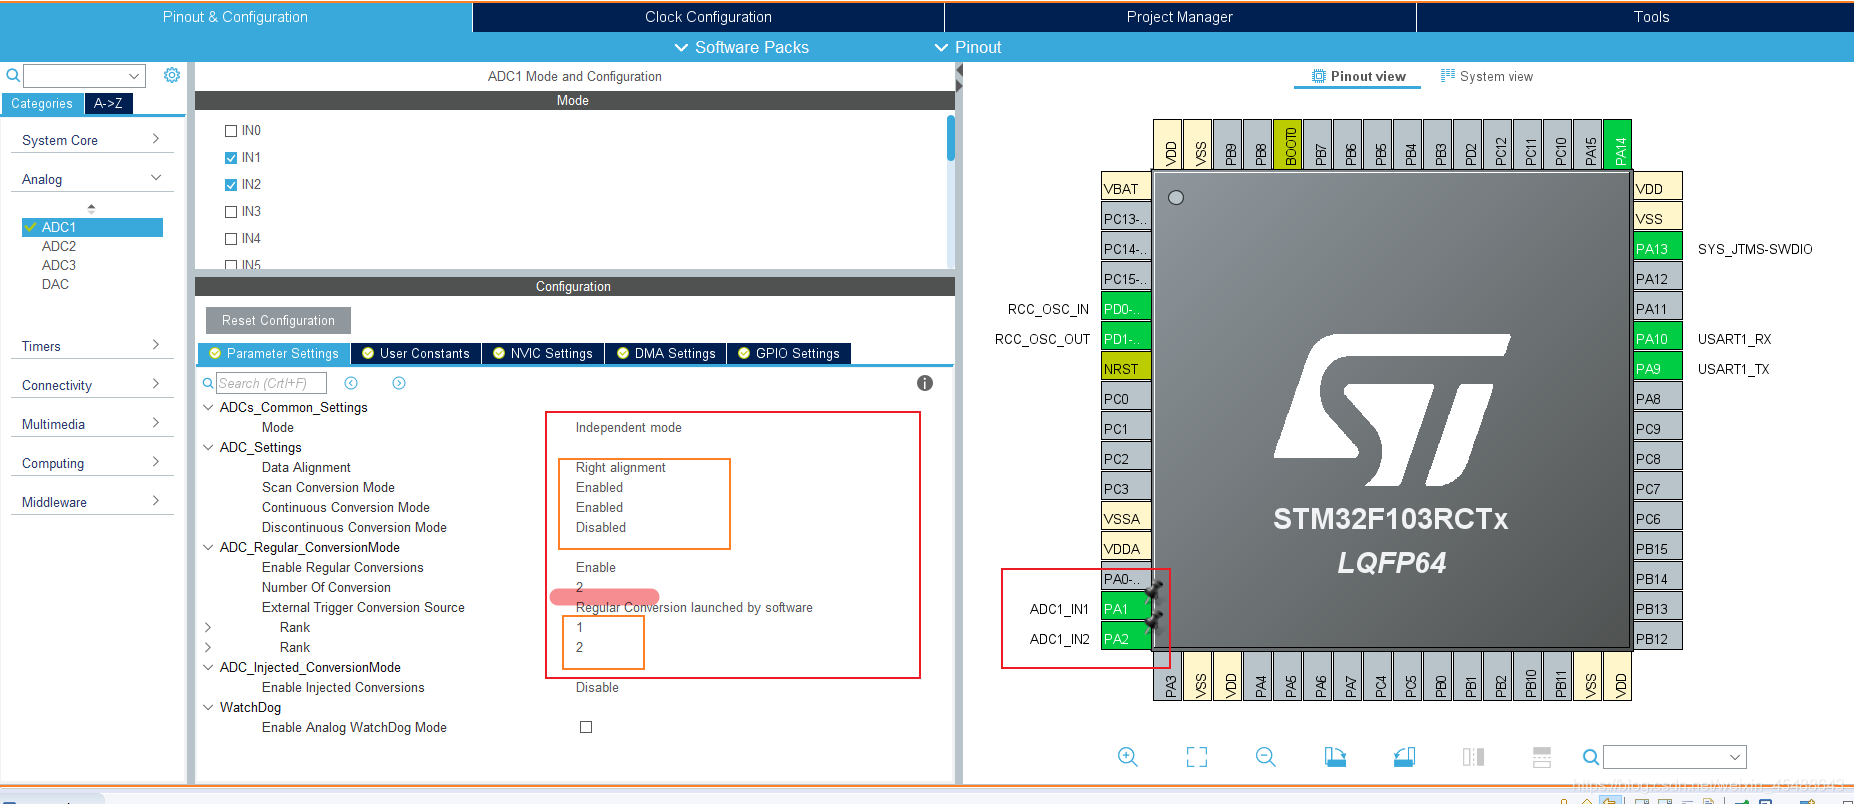This screenshot has width=1854, height=804.
Task: Open parameter info icon
Action: point(925,383)
